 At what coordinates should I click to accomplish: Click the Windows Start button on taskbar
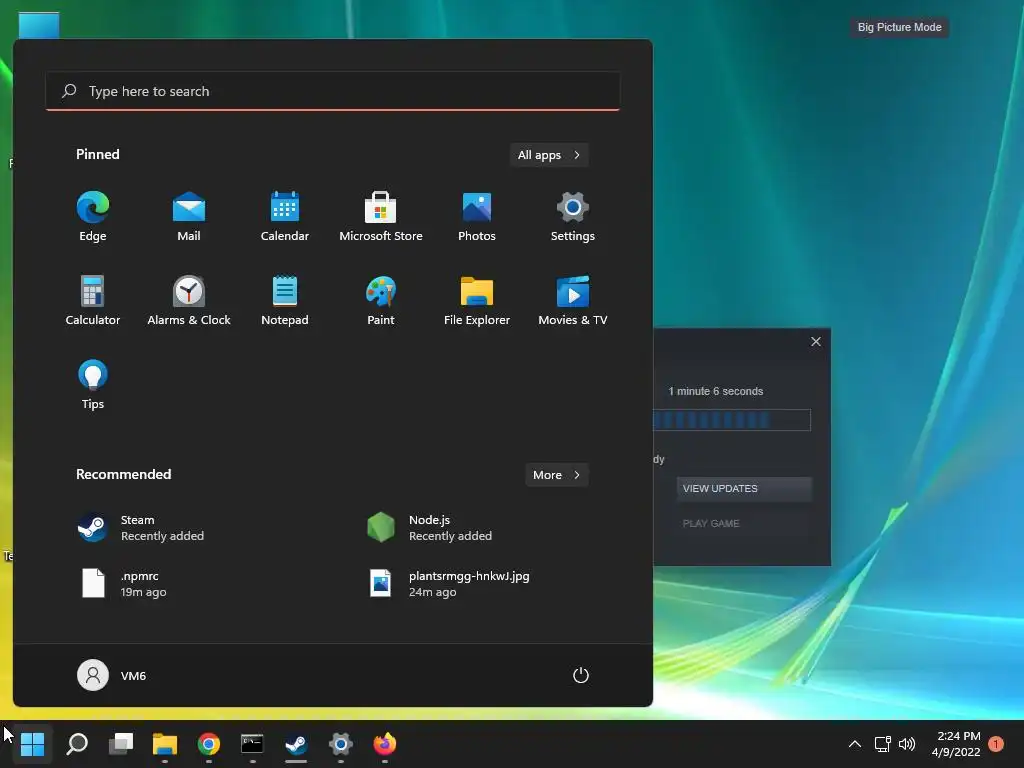pos(32,744)
